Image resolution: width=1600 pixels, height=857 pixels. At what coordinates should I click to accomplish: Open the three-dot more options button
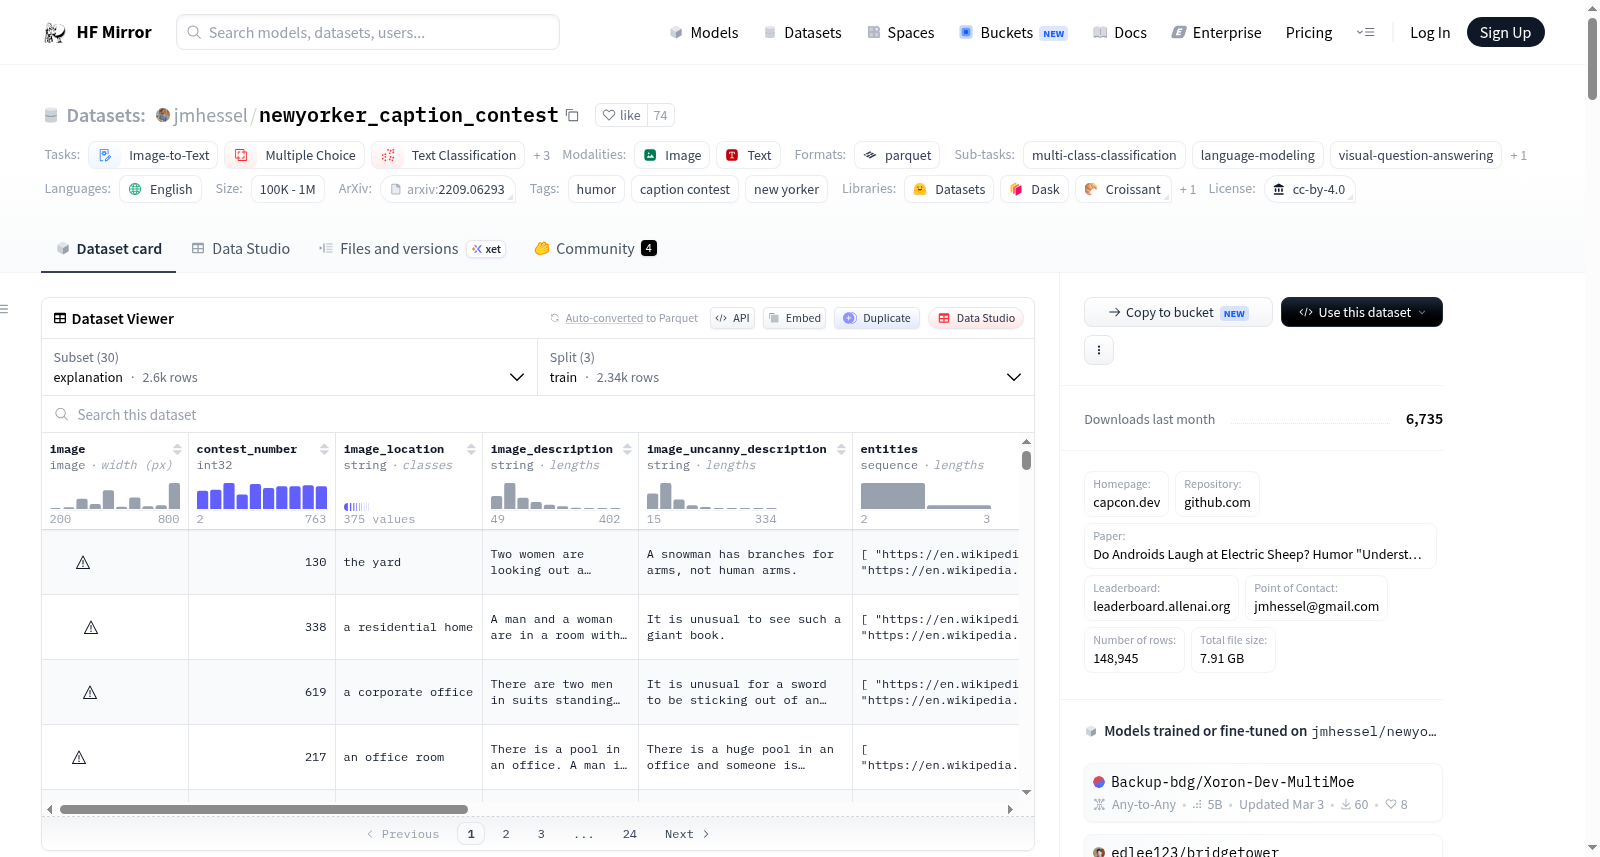pyautogui.click(x=1099, y=350)
